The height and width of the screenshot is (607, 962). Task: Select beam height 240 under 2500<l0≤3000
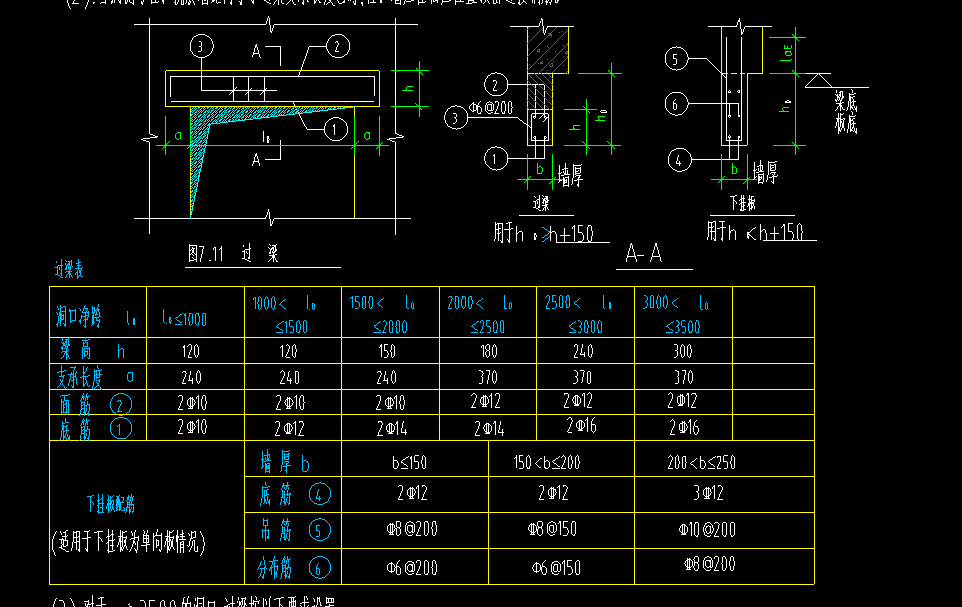click(x=583, y=351)
